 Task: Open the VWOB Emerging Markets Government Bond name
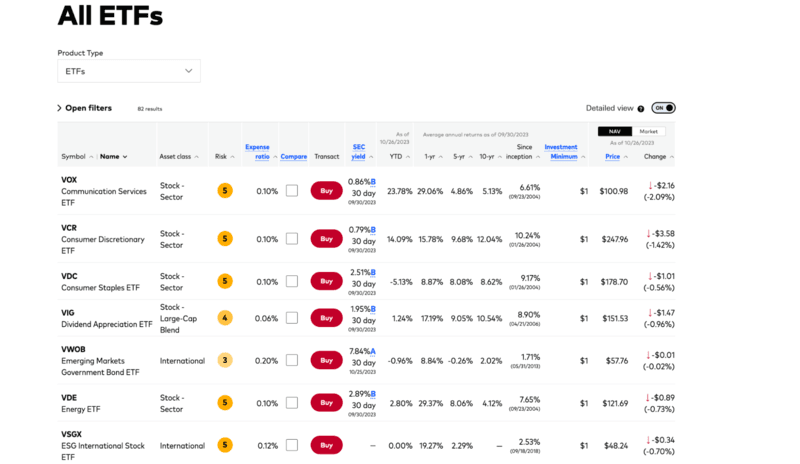[100, 367]
